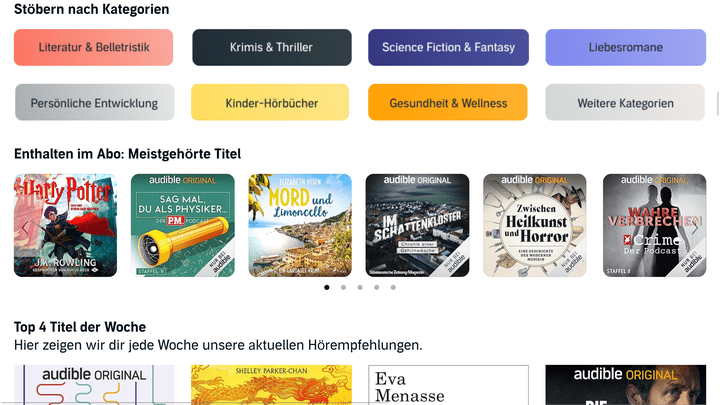The height and width of the screenshot is (405, 720).
Task: Open Sag mal, du als Physiker cover
Action: pyautogui.click(x=183, y=225)
